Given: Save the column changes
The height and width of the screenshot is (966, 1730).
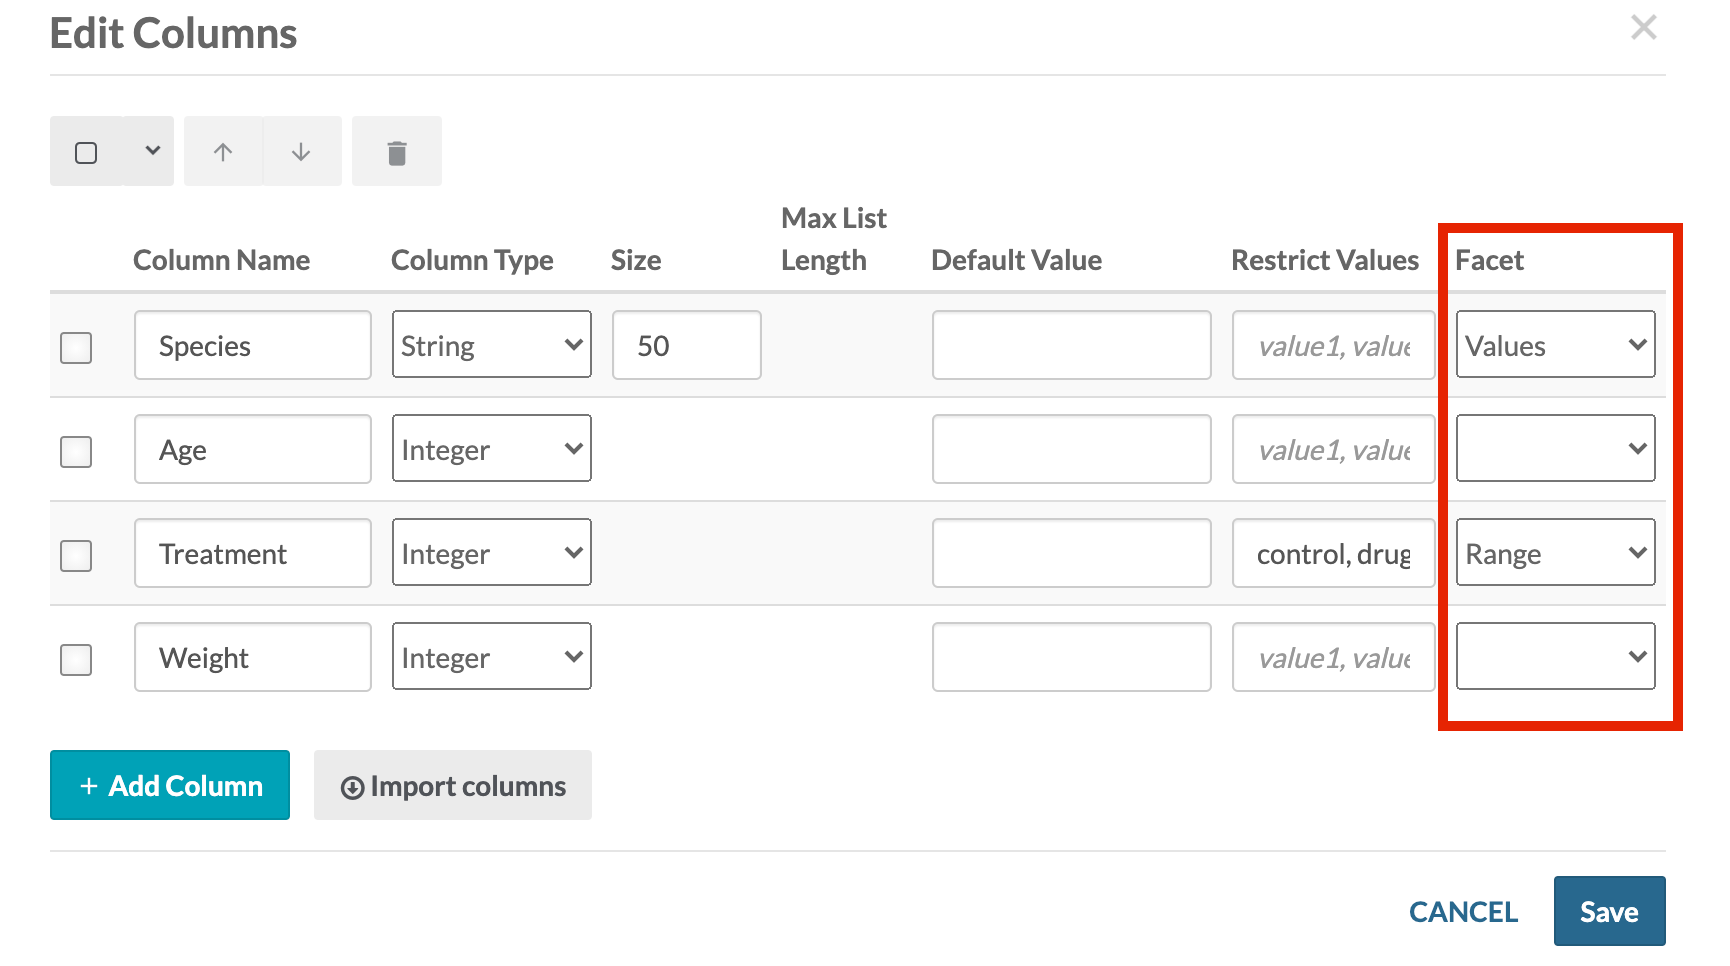Looking at the screenshot, I should pos(1609,911).
